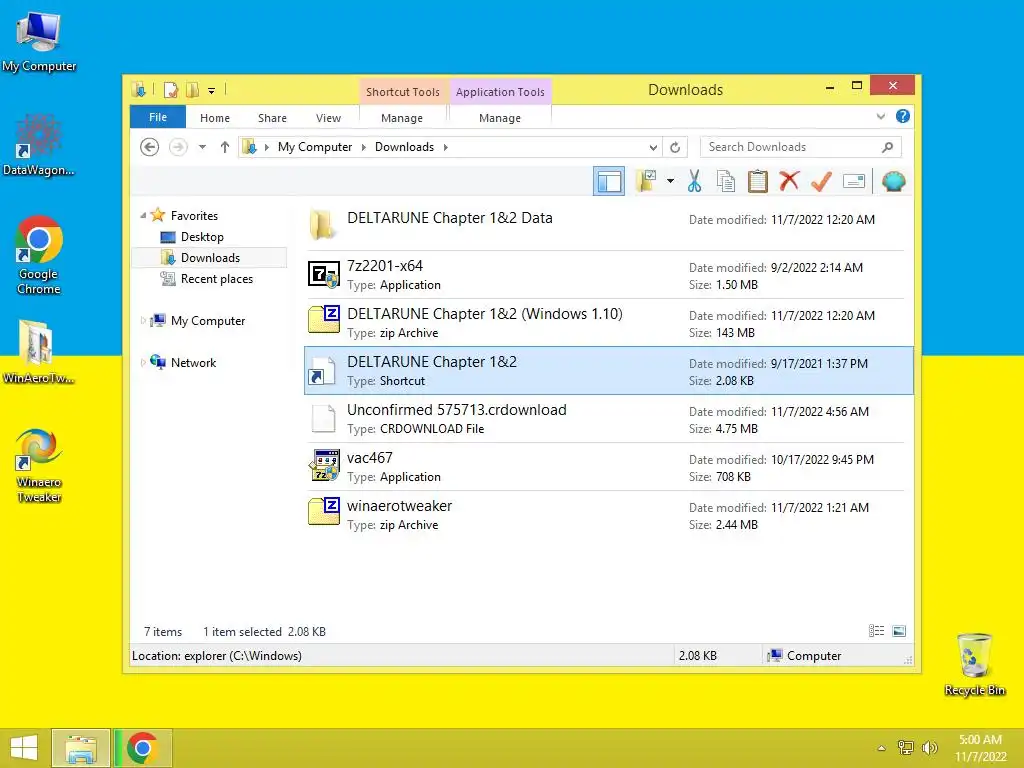Toggle the navigation pane layout button
Image resolution: width=1024 pixels, height=768 pixels.
pos(609,182)
